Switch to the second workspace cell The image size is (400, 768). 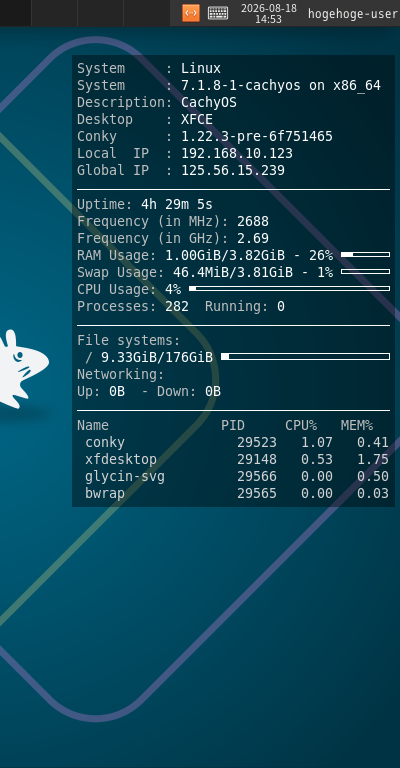point(54,13)
